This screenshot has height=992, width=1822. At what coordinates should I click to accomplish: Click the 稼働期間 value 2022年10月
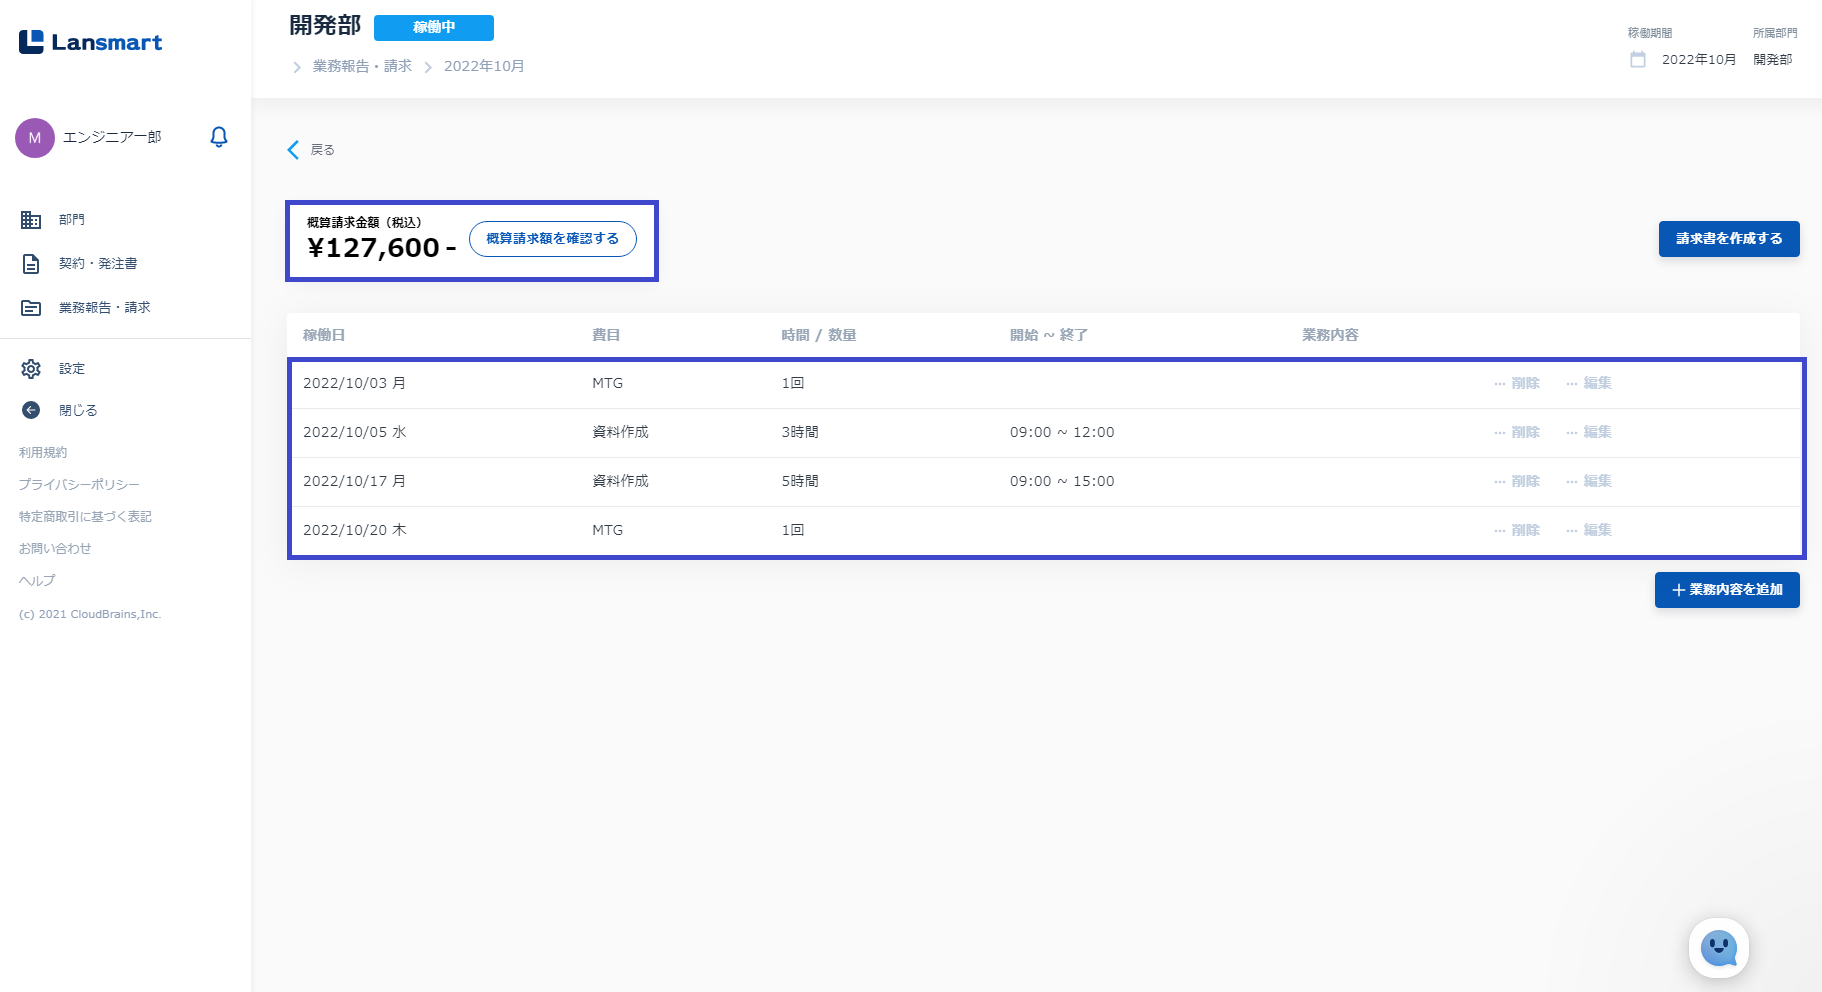[x=1699, y=60]
